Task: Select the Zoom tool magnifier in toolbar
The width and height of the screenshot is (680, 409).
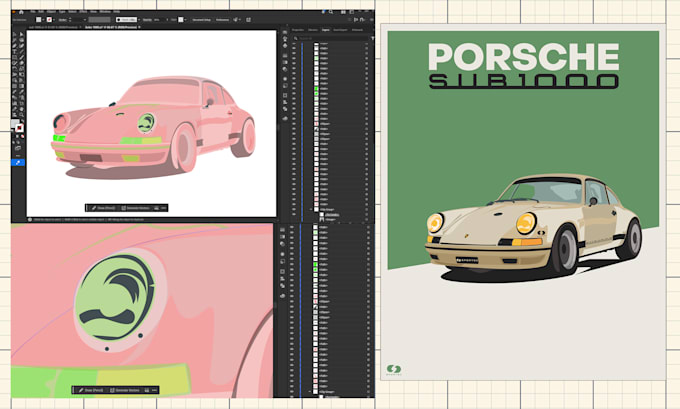Action: (x=21, y=113)
